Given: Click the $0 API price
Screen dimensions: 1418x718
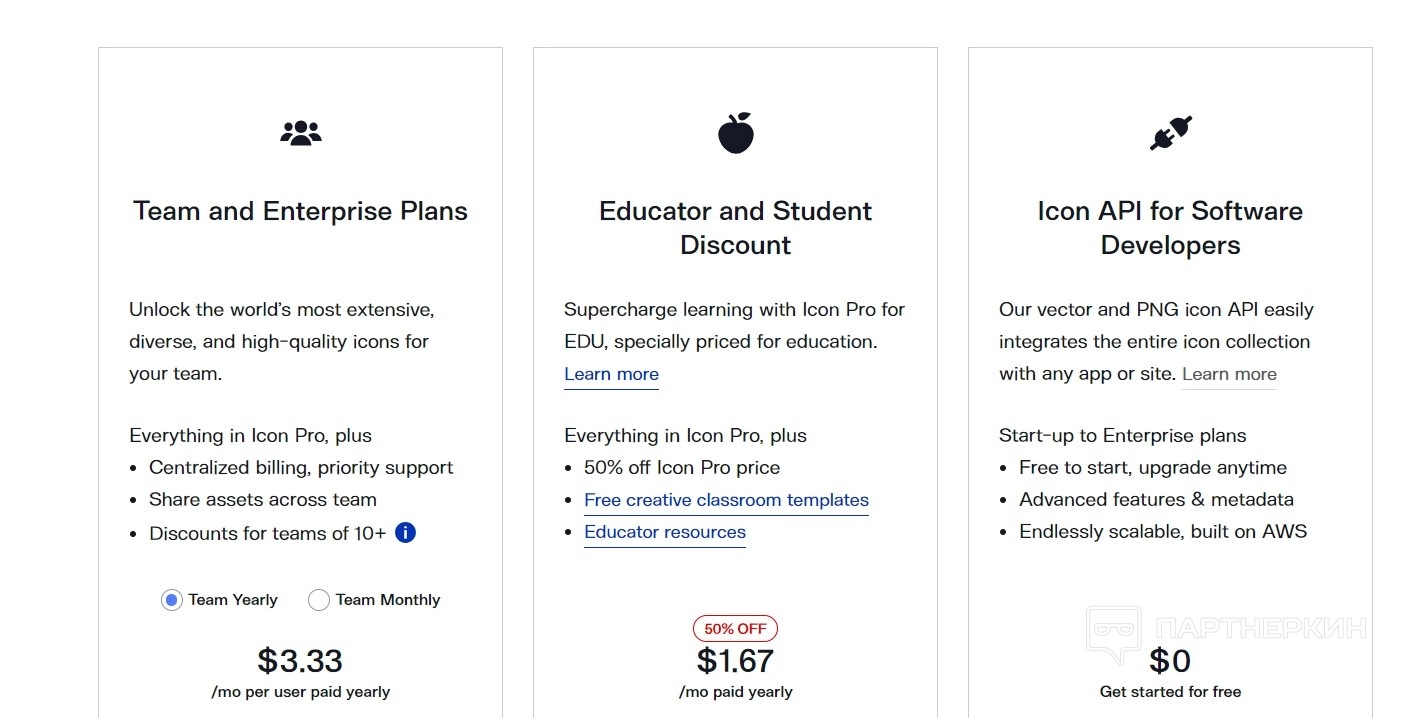Looking at the screenshot, I should [x=1170, y=661].
